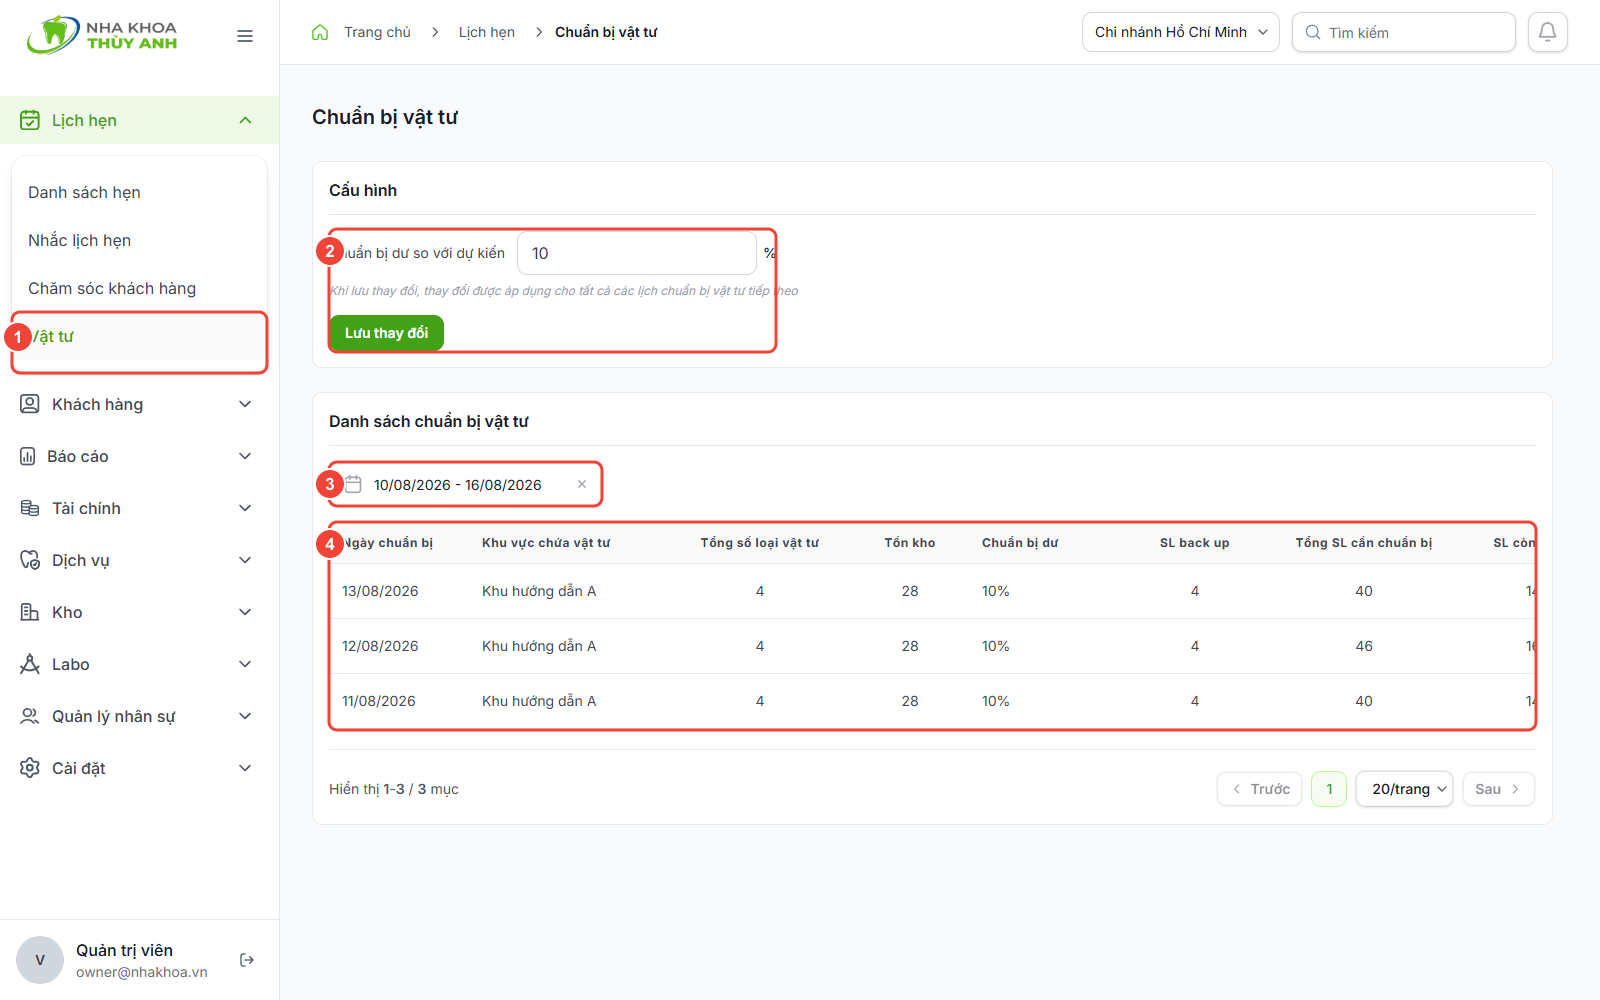Collapse the Lịch hẹn menu chevron
Image resolution: width=1600 pixels, height=1000 pixels.
coord(245,120)
